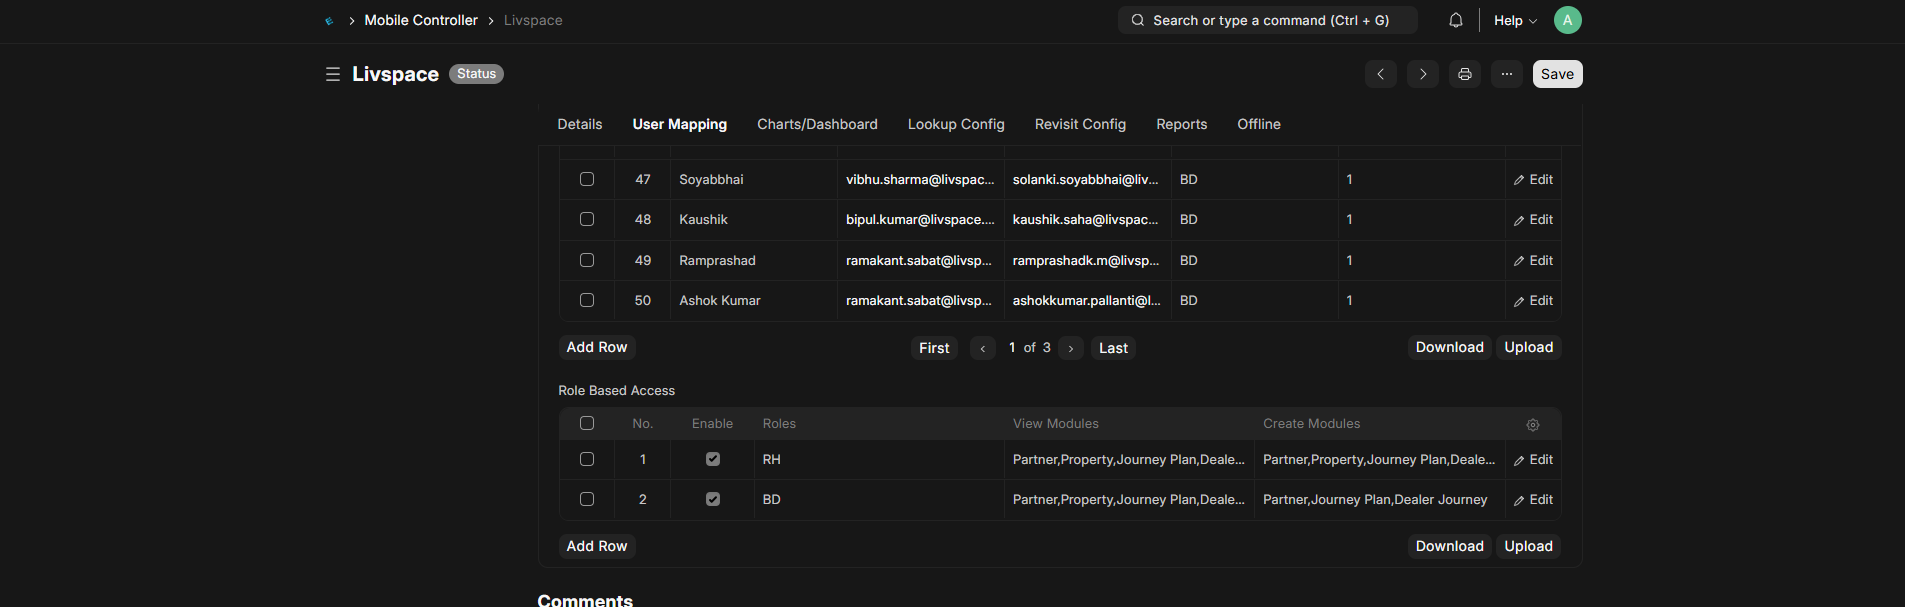Edit the Ashok Kumar row
1905x607 pixels.
tap(1533, 301)
